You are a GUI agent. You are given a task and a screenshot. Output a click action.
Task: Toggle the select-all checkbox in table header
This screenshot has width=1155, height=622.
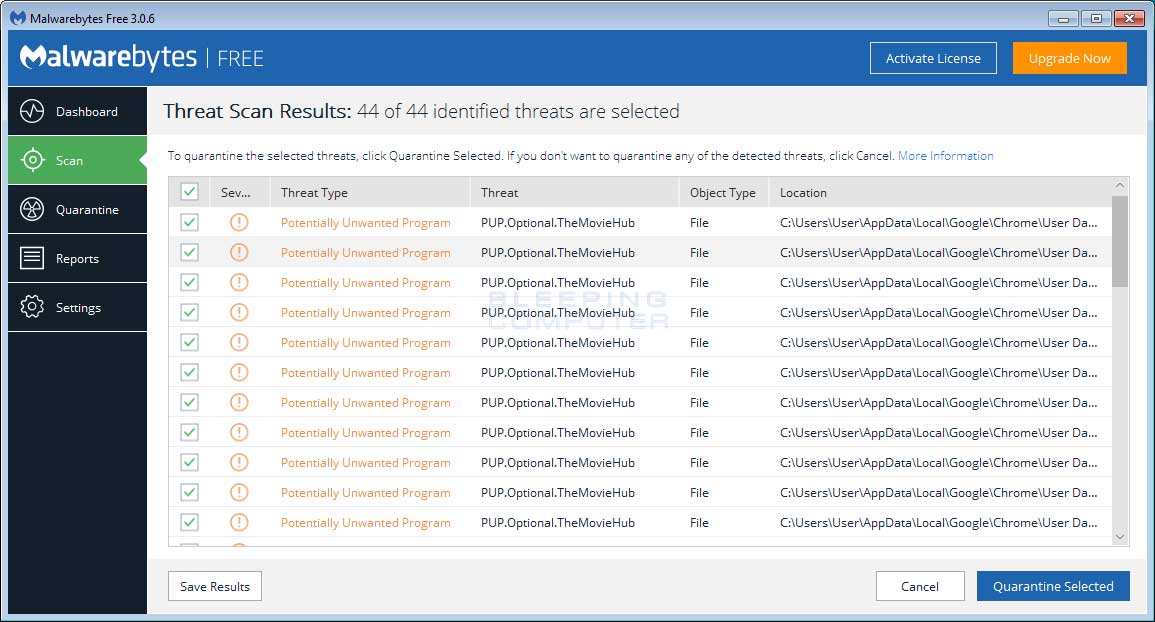tap(189, 192)
